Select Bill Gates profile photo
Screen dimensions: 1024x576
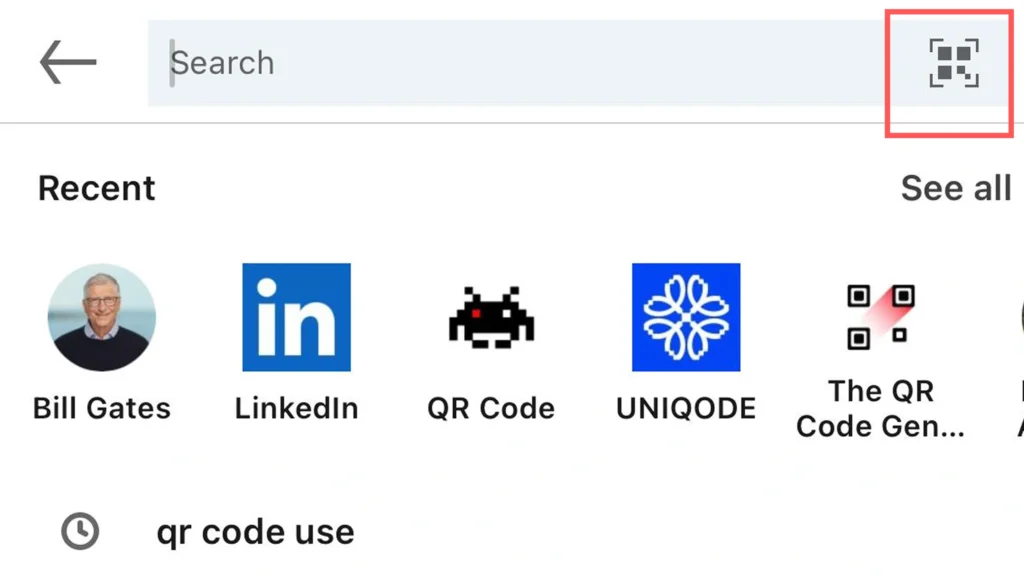101,317
